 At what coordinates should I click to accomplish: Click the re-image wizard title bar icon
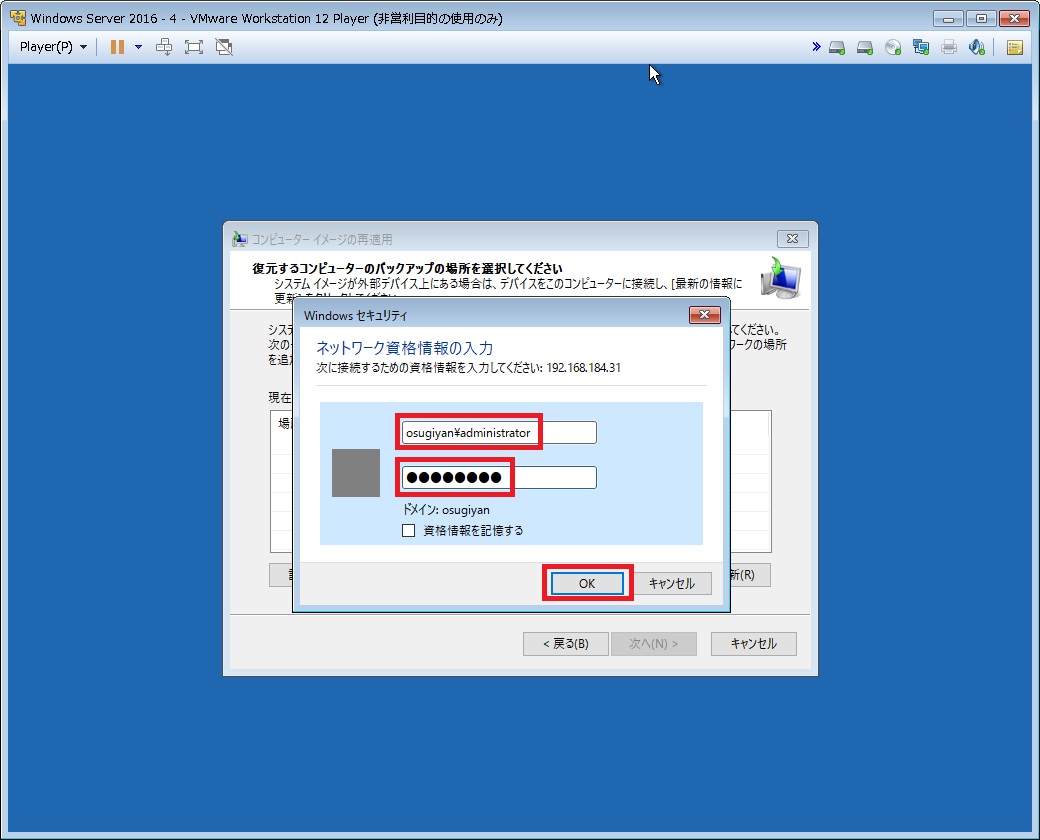coord(239,239)
